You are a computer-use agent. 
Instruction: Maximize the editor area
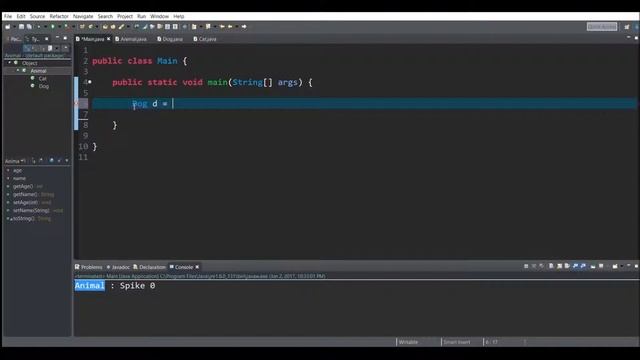636,38
